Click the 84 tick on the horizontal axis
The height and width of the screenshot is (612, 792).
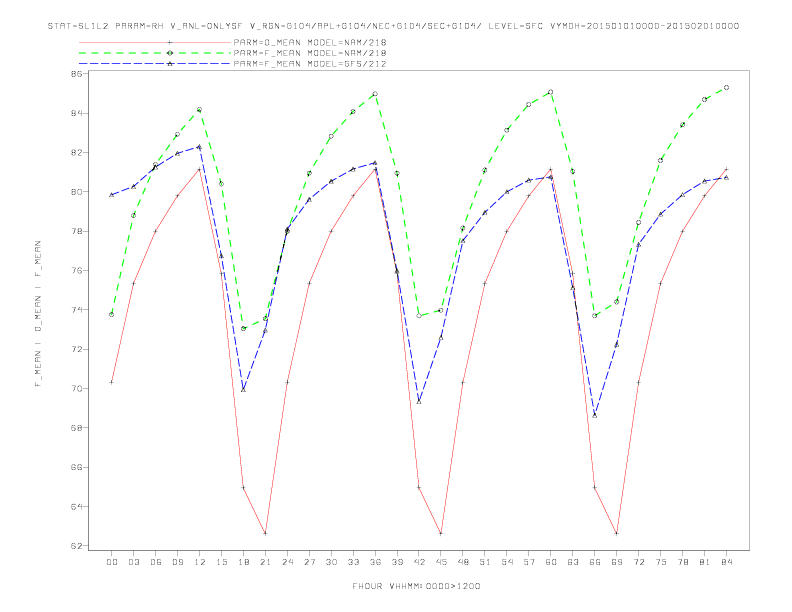pos(727,562)
